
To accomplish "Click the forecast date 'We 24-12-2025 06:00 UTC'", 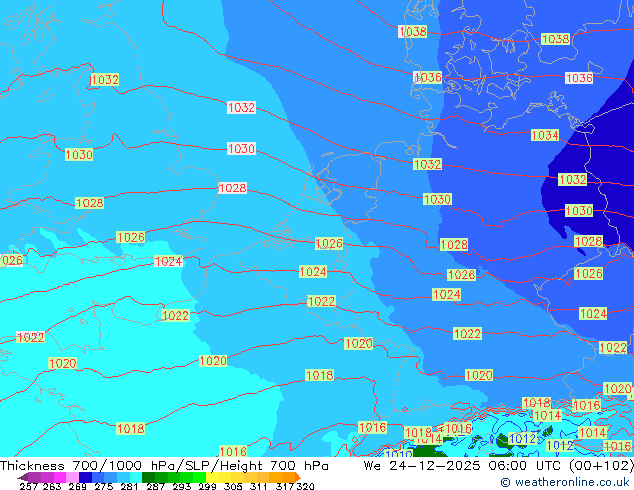I will 464,465.
